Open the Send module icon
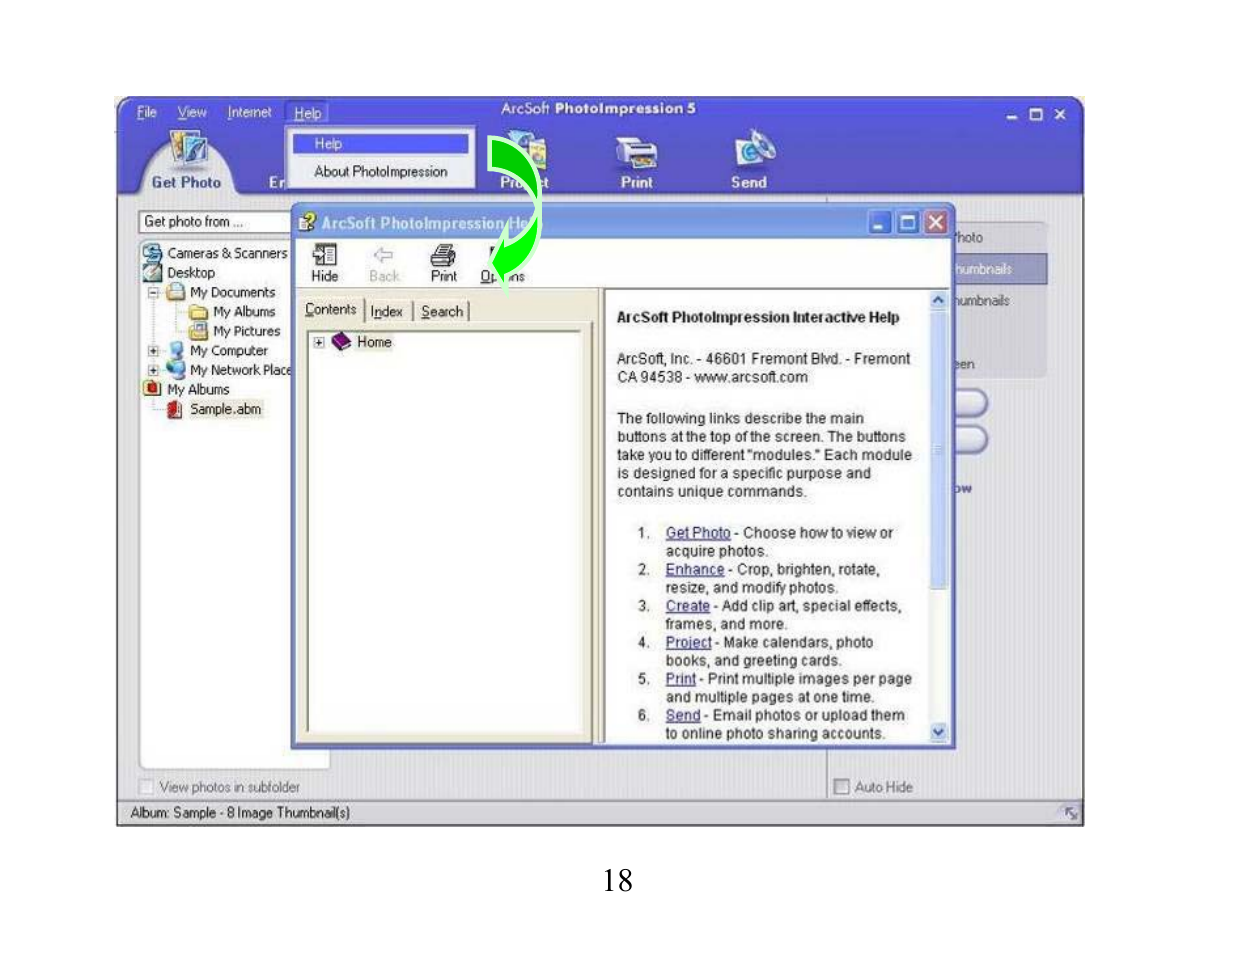The image size is (1235, 954). [x=755, y=148]
